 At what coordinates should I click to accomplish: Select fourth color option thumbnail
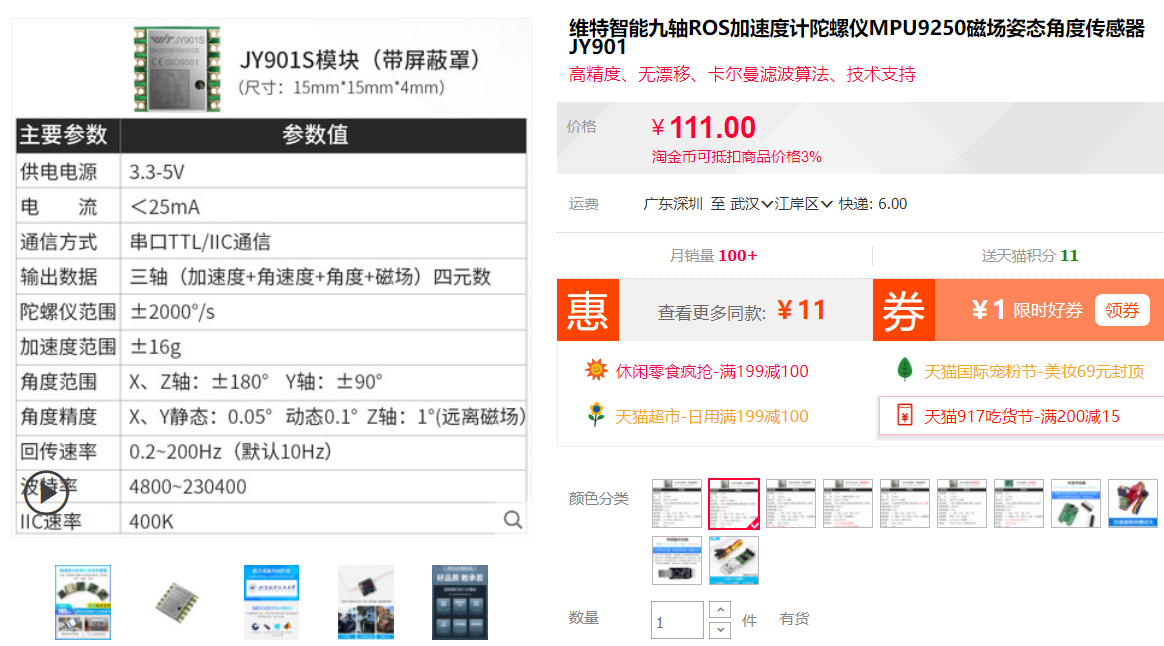click(848, 503)
